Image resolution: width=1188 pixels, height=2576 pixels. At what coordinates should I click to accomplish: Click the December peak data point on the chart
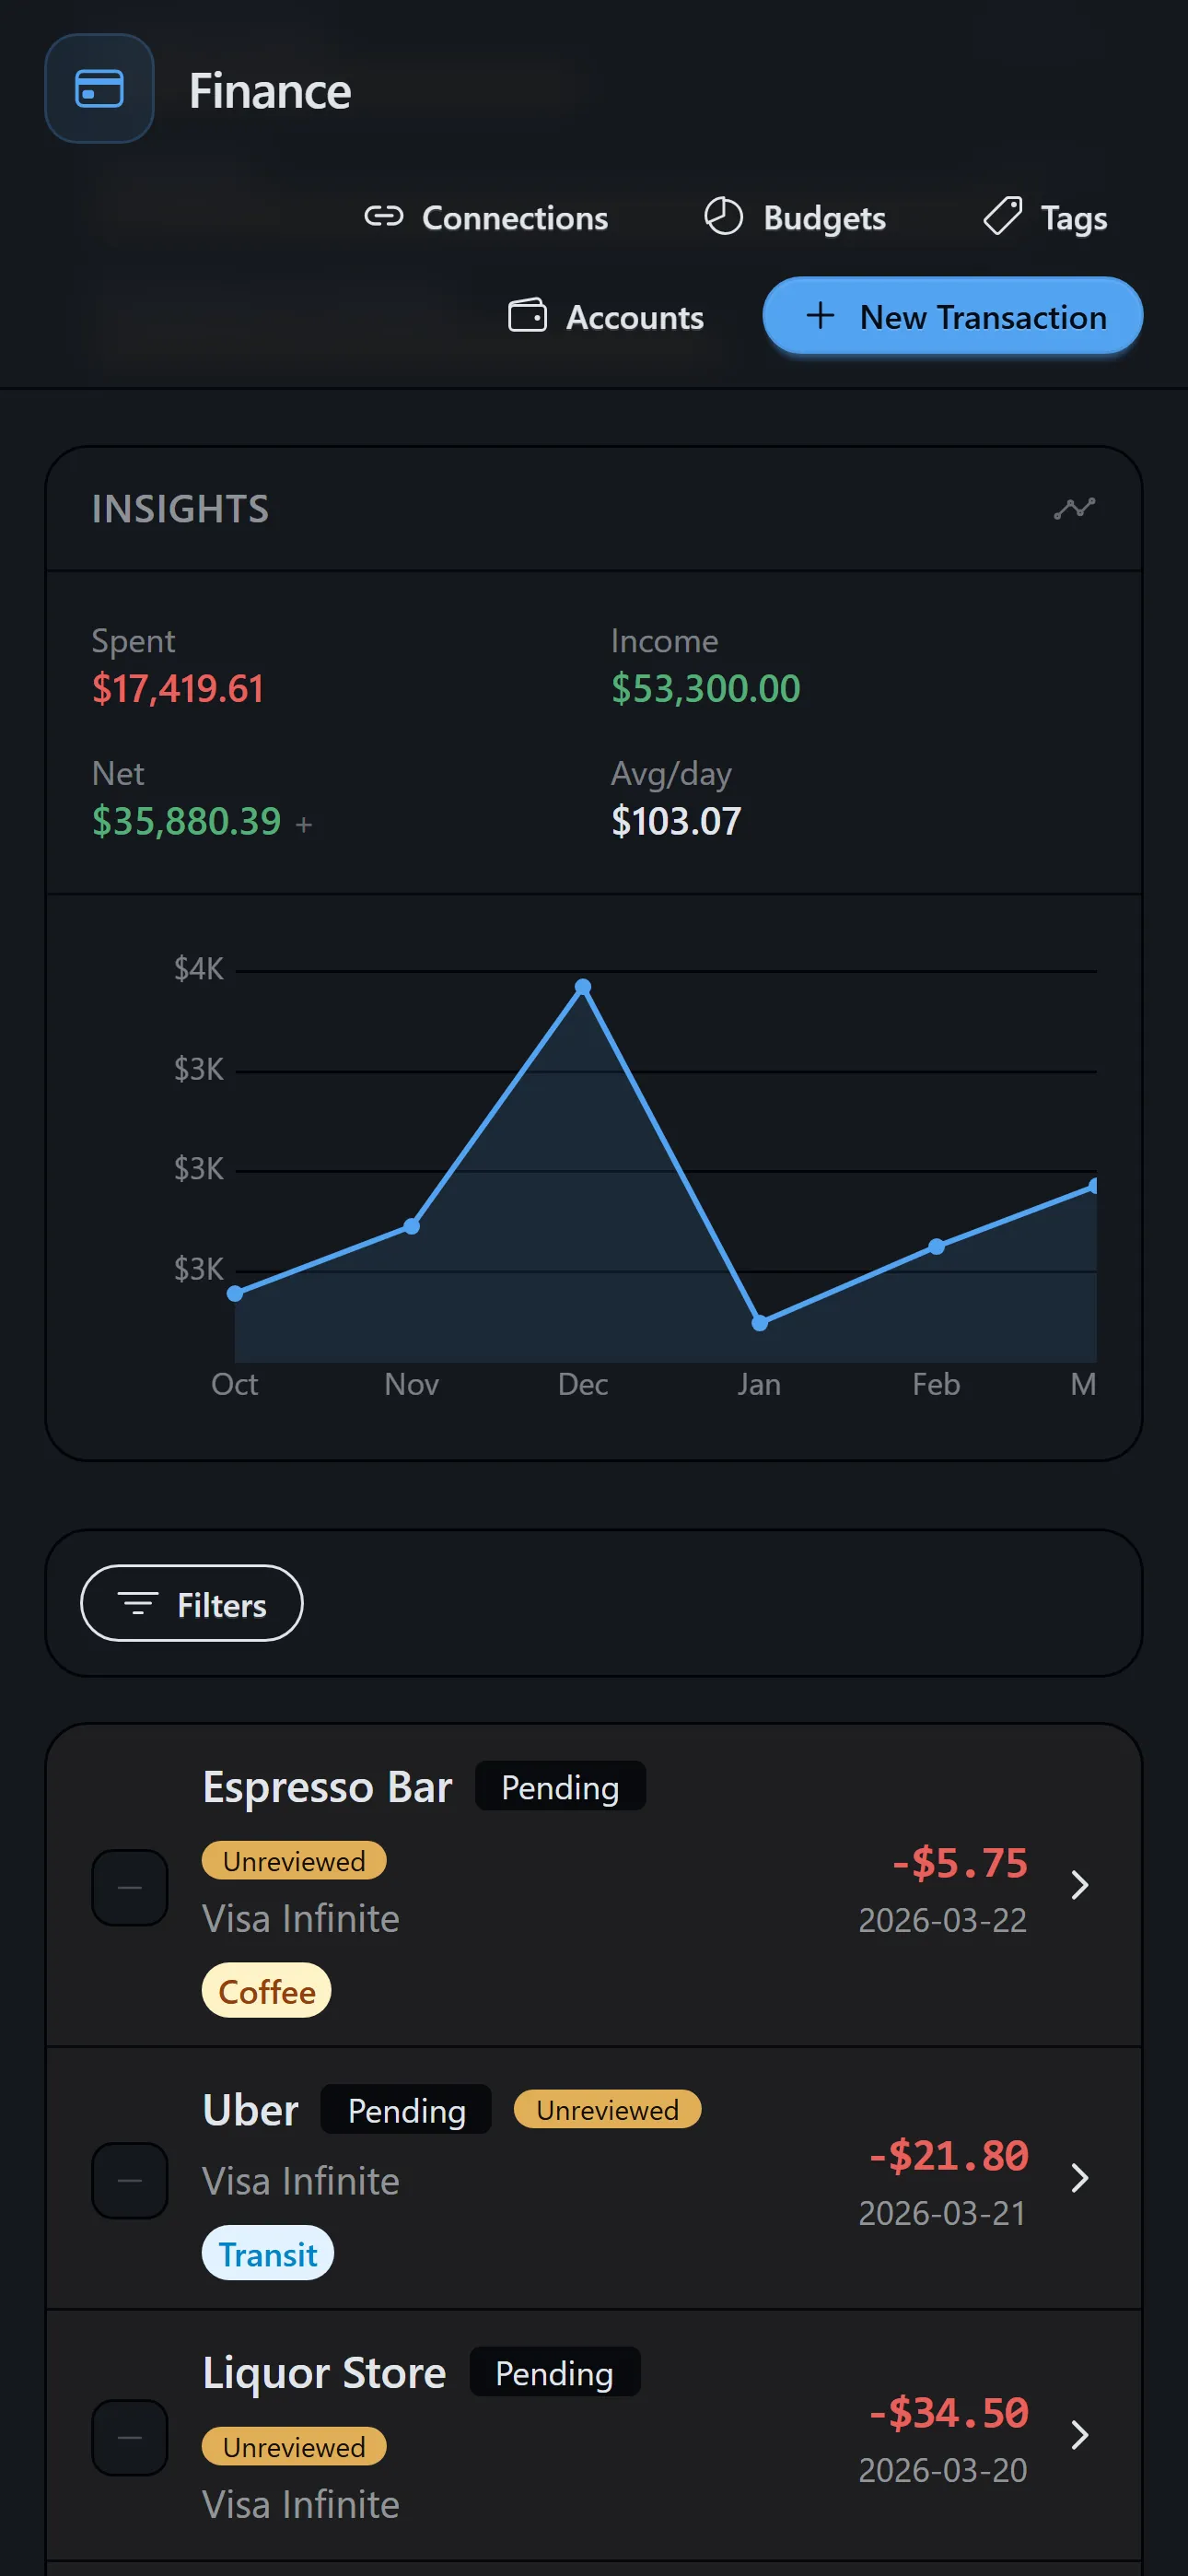pos(584,986)
